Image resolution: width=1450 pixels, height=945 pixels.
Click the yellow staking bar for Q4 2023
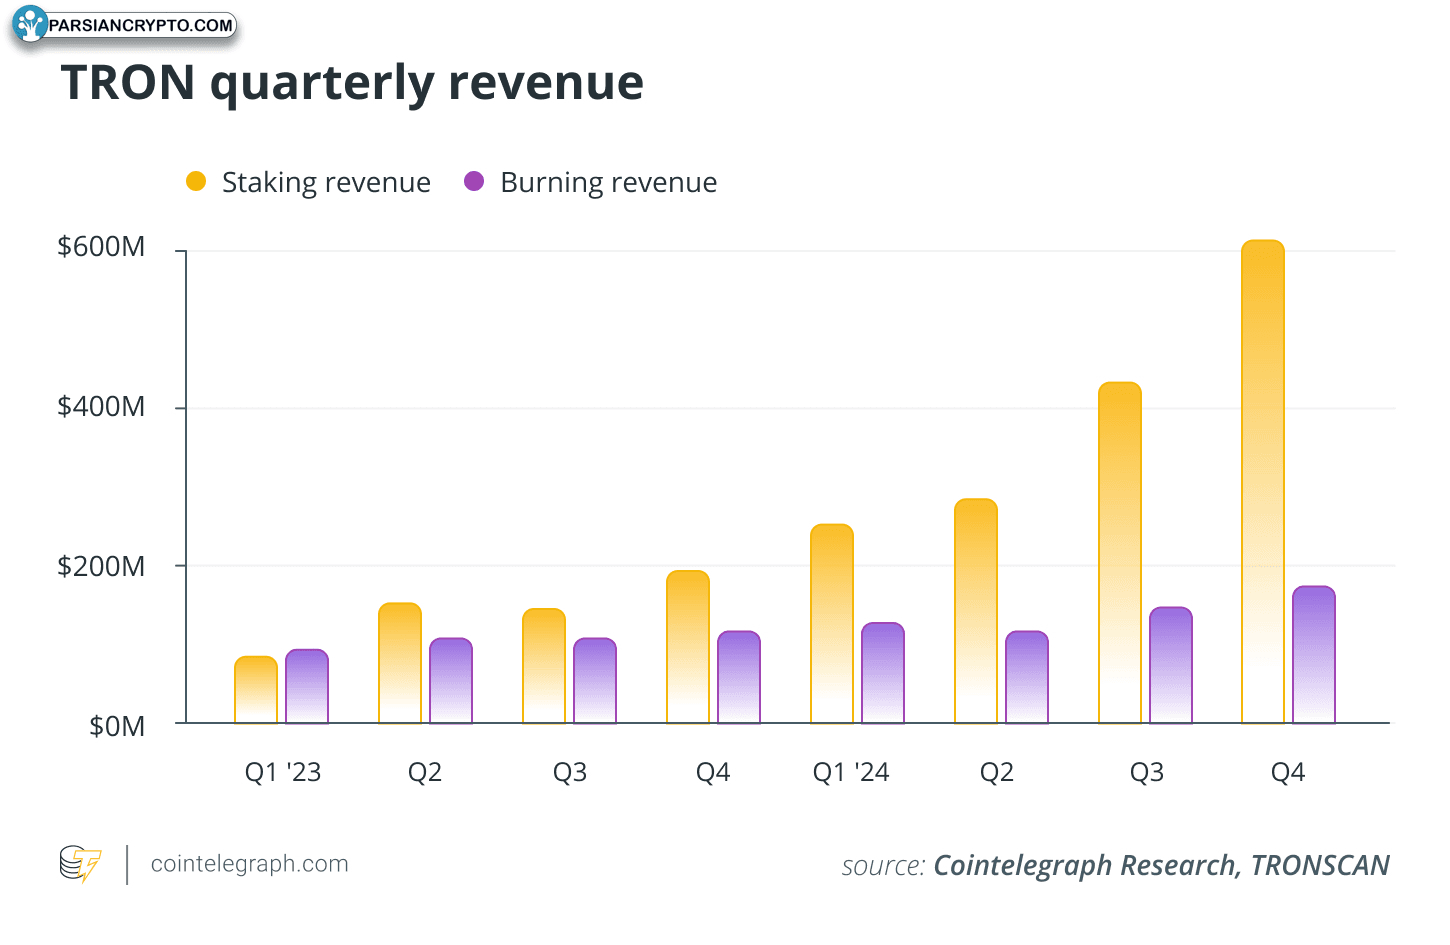coord(688,647)
